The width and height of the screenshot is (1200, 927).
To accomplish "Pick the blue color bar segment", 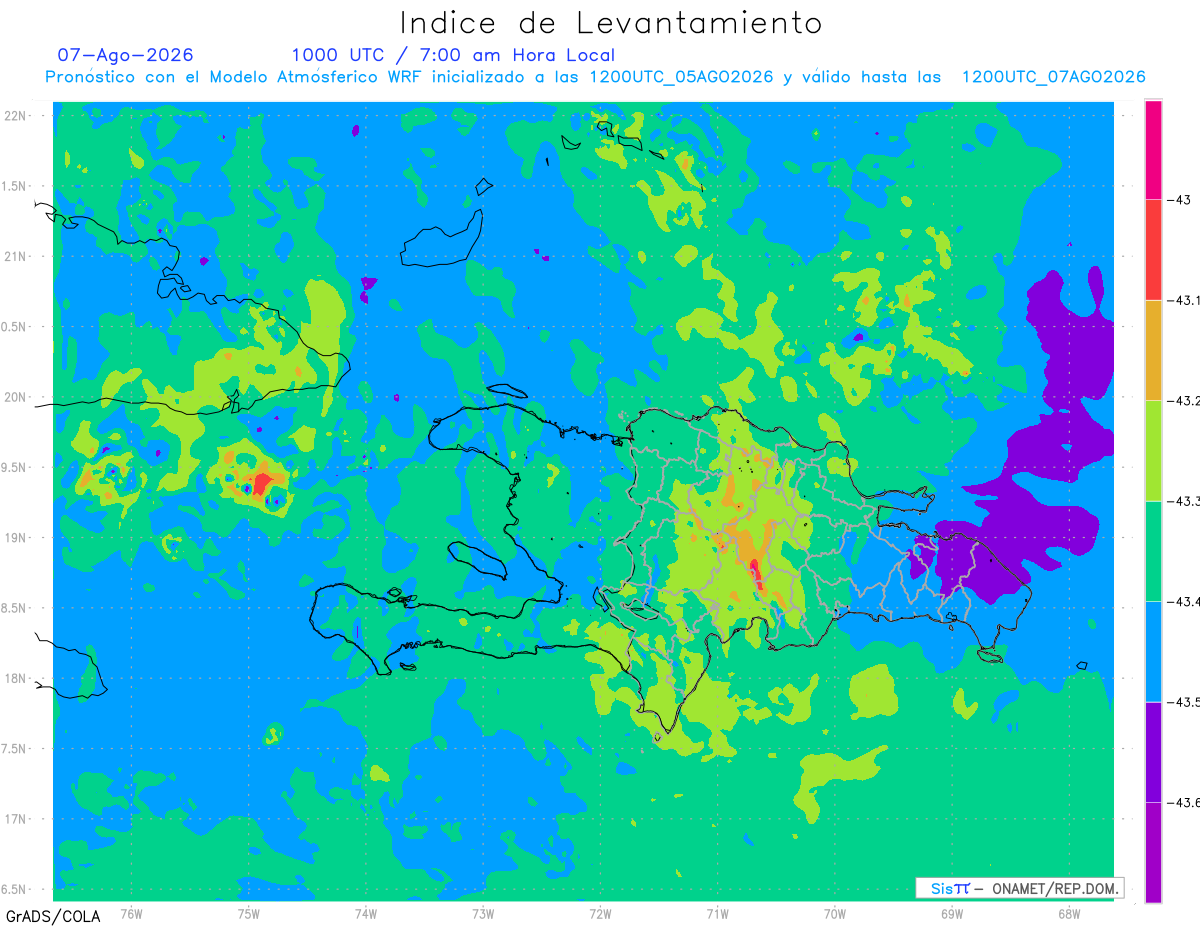I will [1153, 651].
